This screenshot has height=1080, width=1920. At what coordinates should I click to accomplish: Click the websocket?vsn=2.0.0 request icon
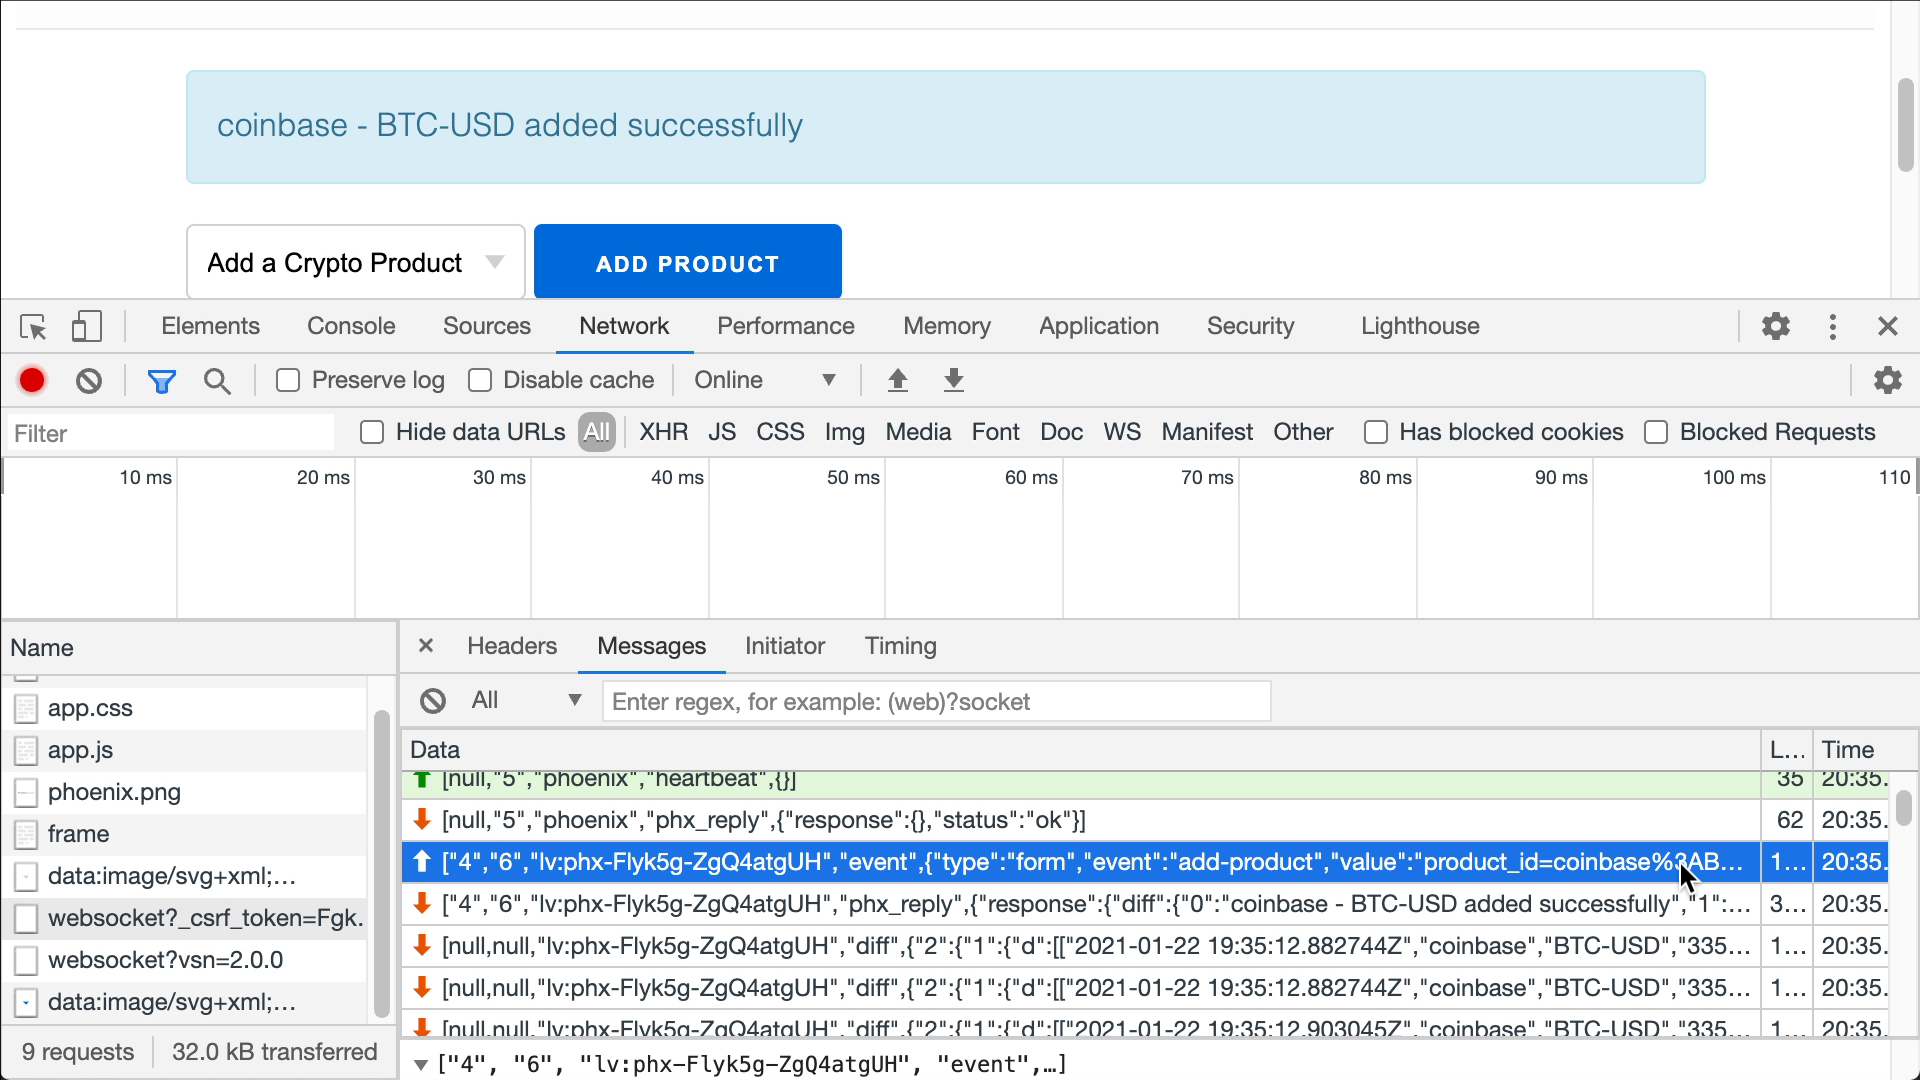pos(26,960)
